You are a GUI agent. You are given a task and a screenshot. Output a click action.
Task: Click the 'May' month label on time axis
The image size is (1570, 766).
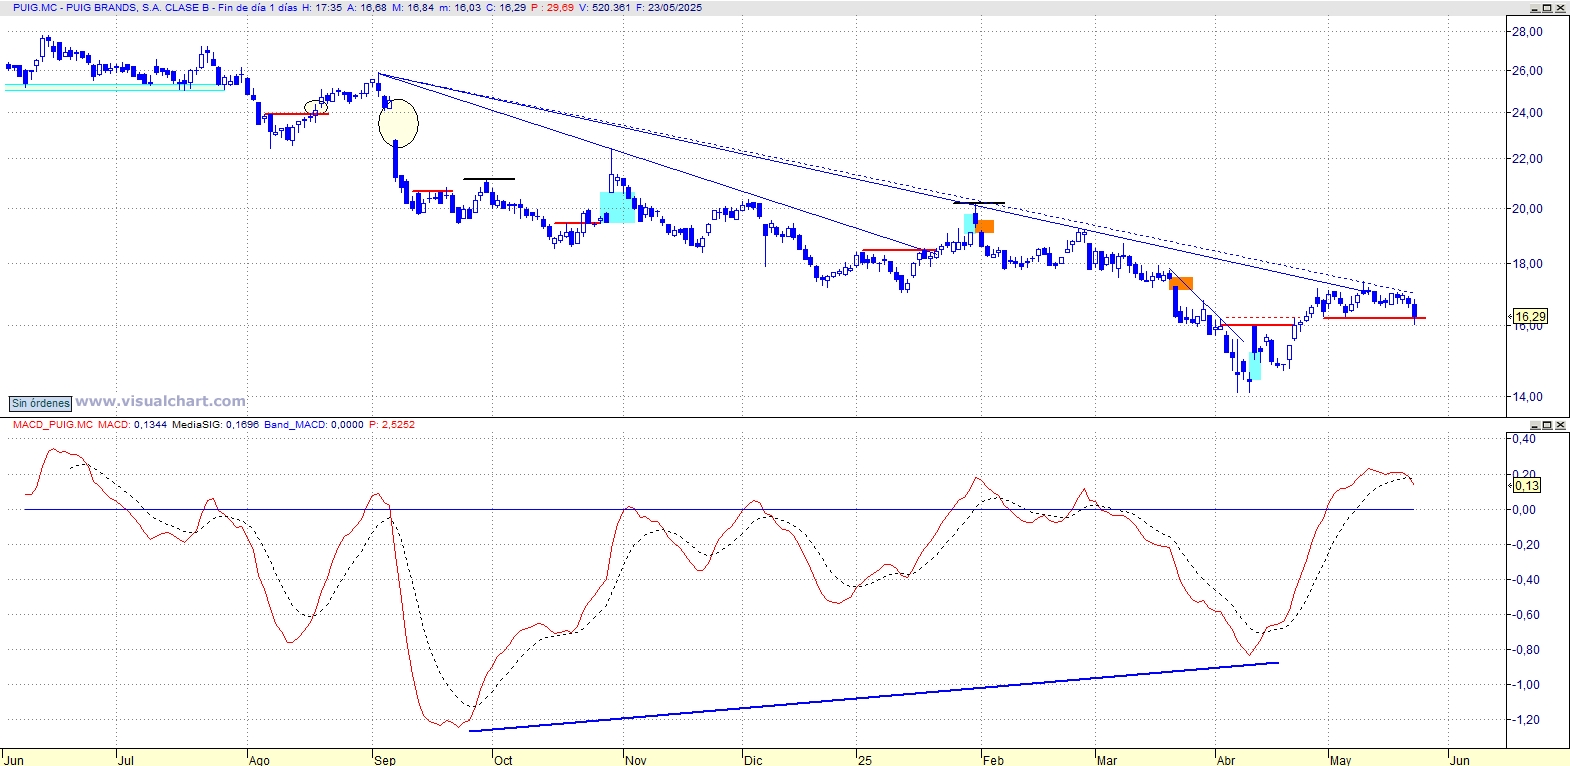[x=1341, y=760]
